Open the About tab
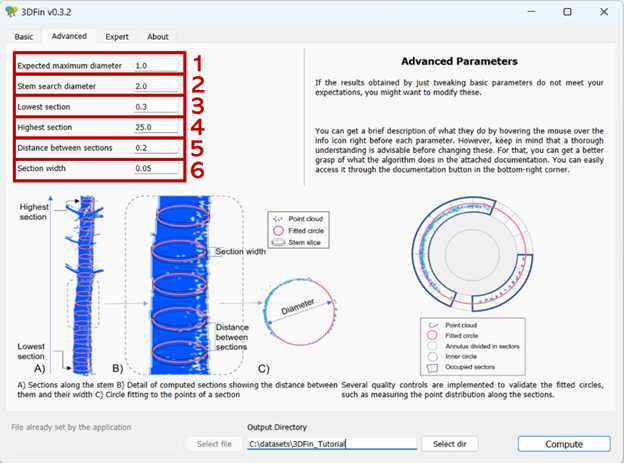625x464 pixels. pyautogui.click(x=157, y=37)
